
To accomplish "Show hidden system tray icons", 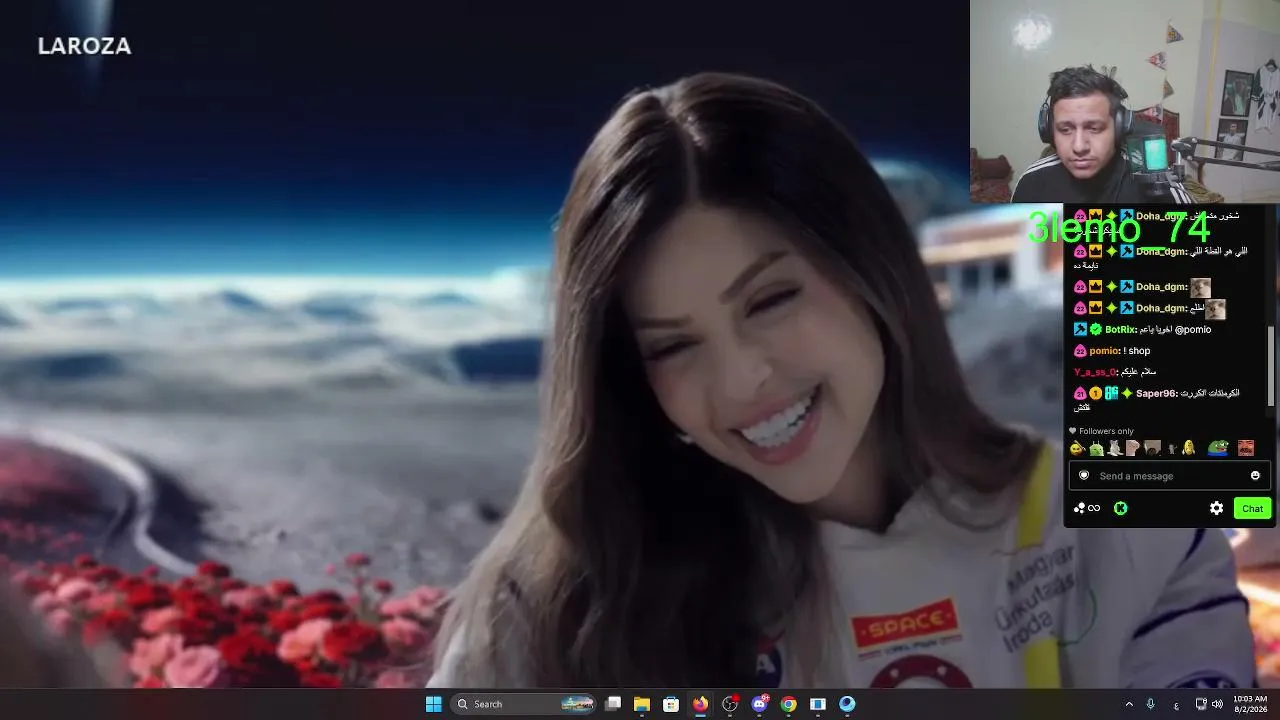I will (x=1129, y=704).
